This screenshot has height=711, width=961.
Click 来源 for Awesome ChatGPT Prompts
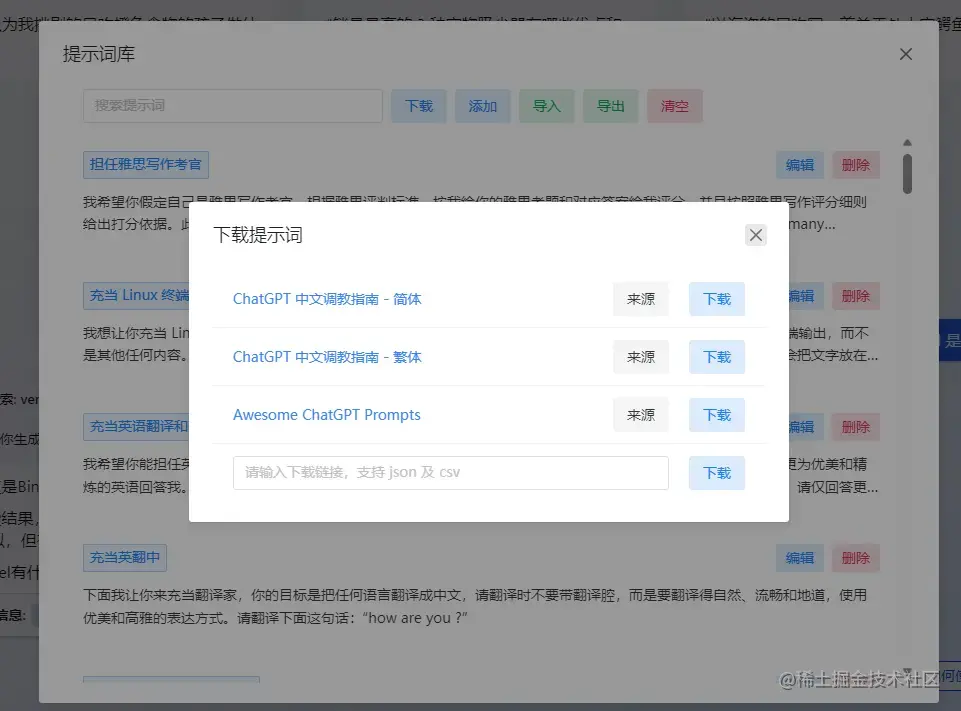(640, 415)
